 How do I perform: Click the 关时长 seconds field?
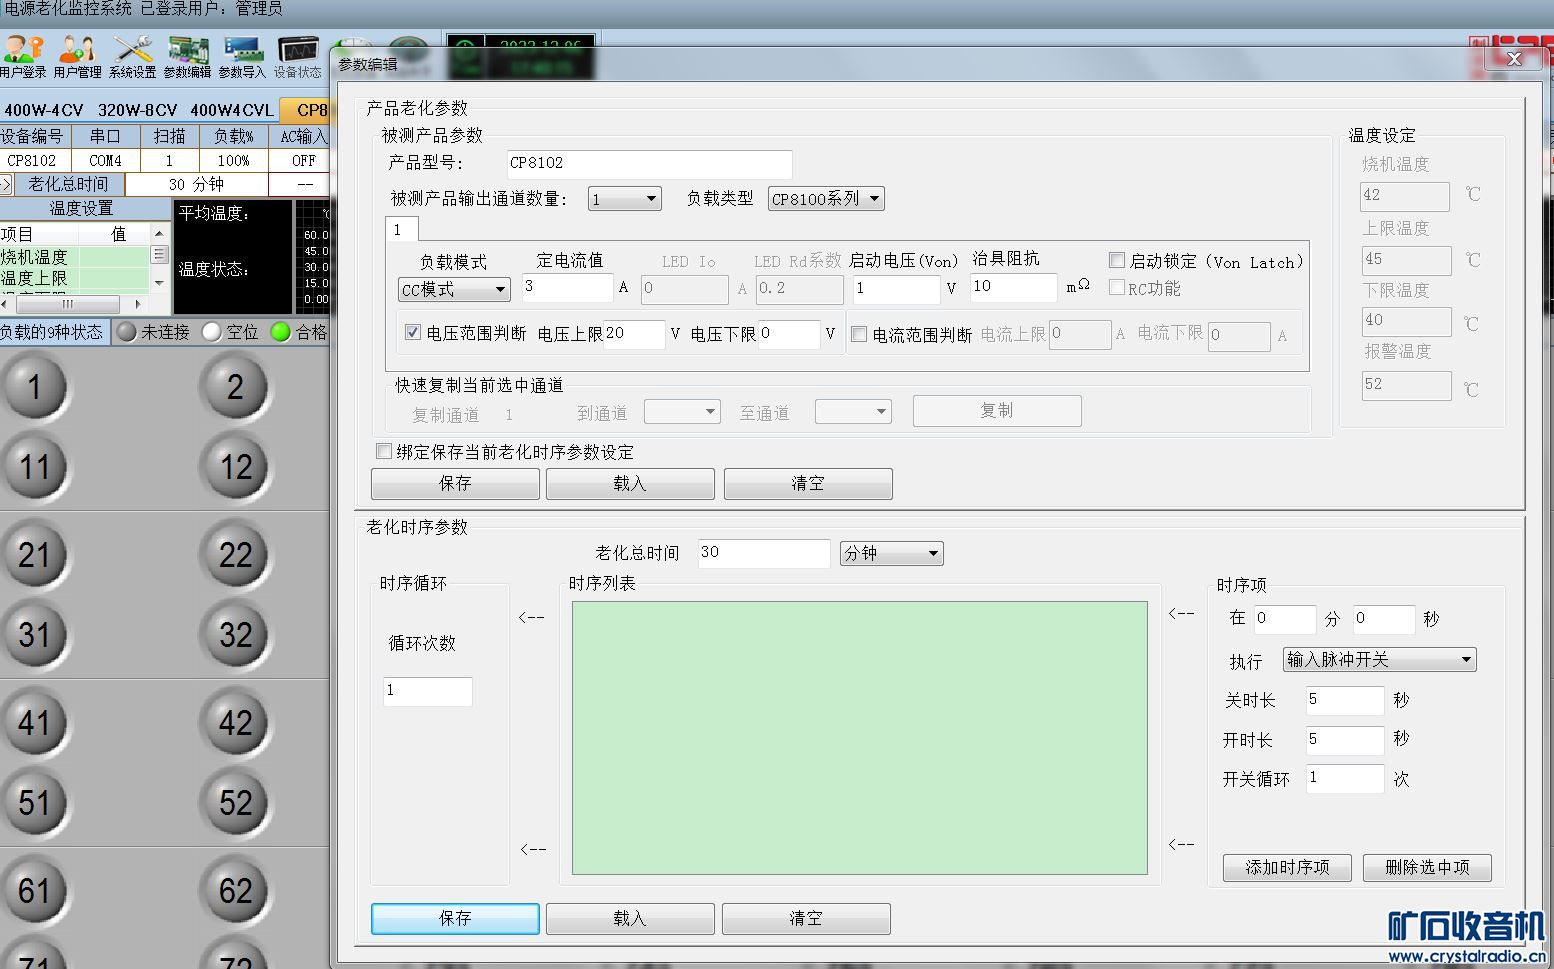pyautogui.click(x=1345, y=700)
